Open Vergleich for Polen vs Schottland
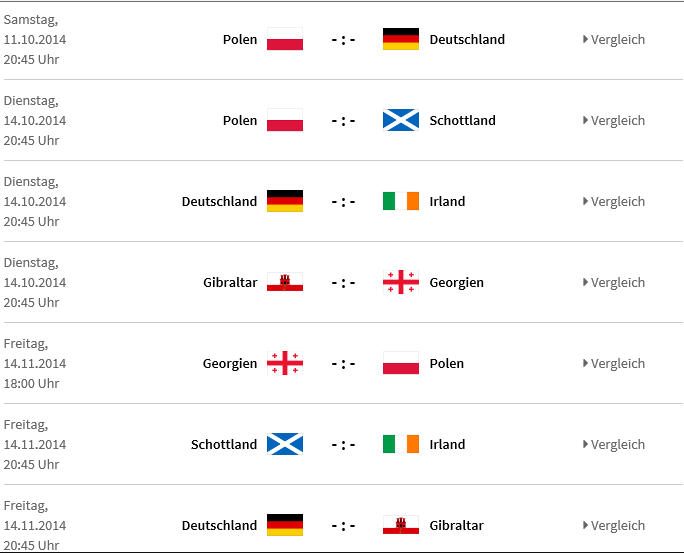Image resolution: width=684 pixels, height=553 pixels. click(x=614, y=120)
